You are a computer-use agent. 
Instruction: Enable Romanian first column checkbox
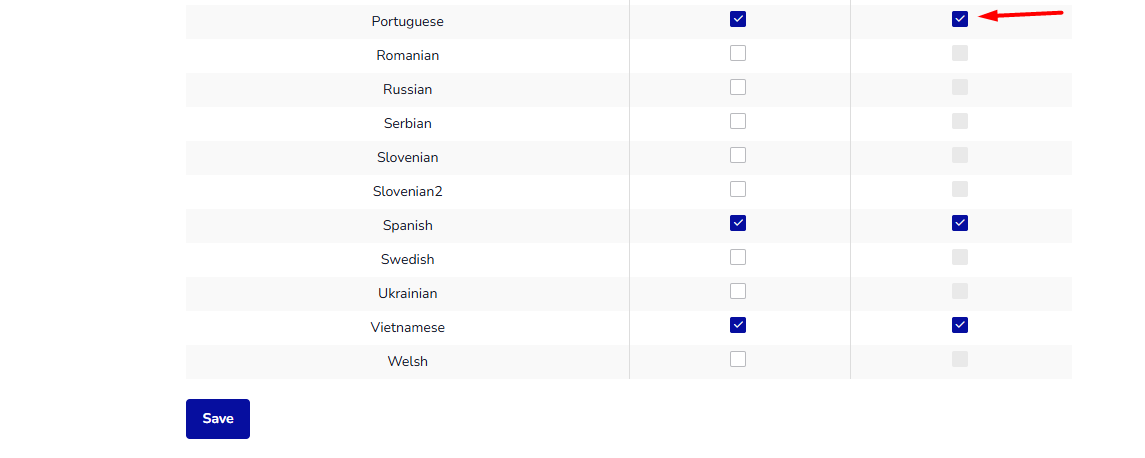(x=738, y=53)
